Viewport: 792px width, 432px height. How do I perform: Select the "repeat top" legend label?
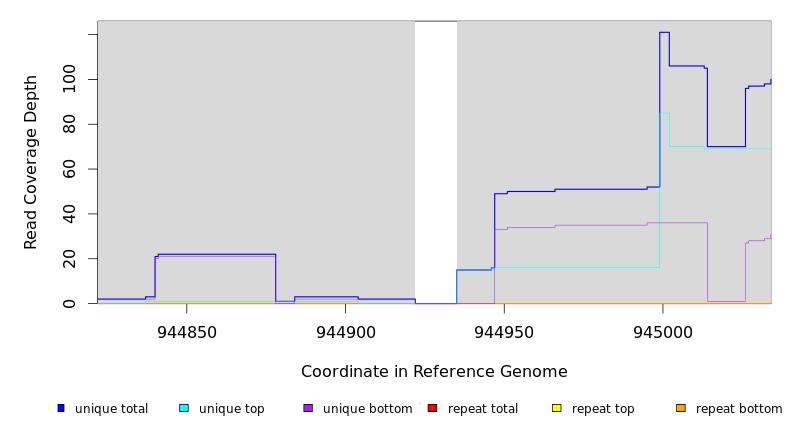[x=604, y=409]
